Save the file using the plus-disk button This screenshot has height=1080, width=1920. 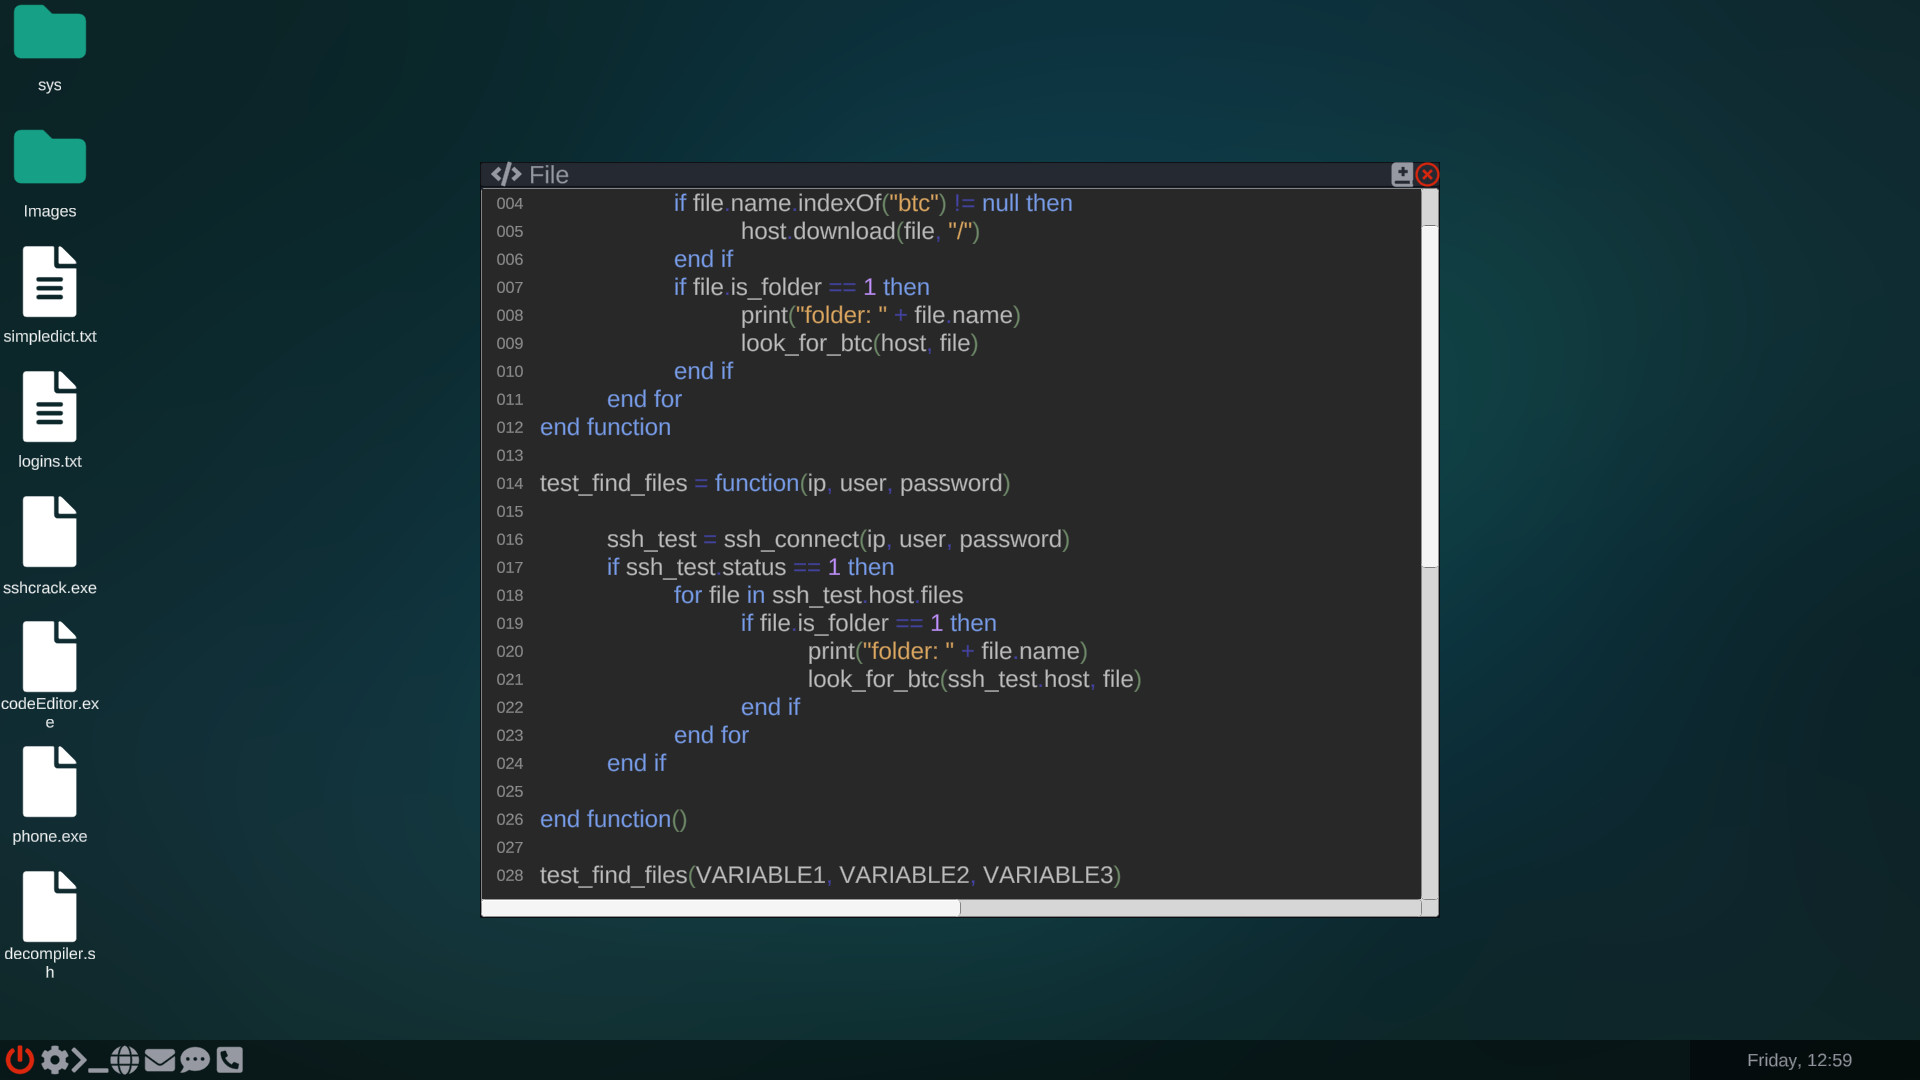(1401, 173)
